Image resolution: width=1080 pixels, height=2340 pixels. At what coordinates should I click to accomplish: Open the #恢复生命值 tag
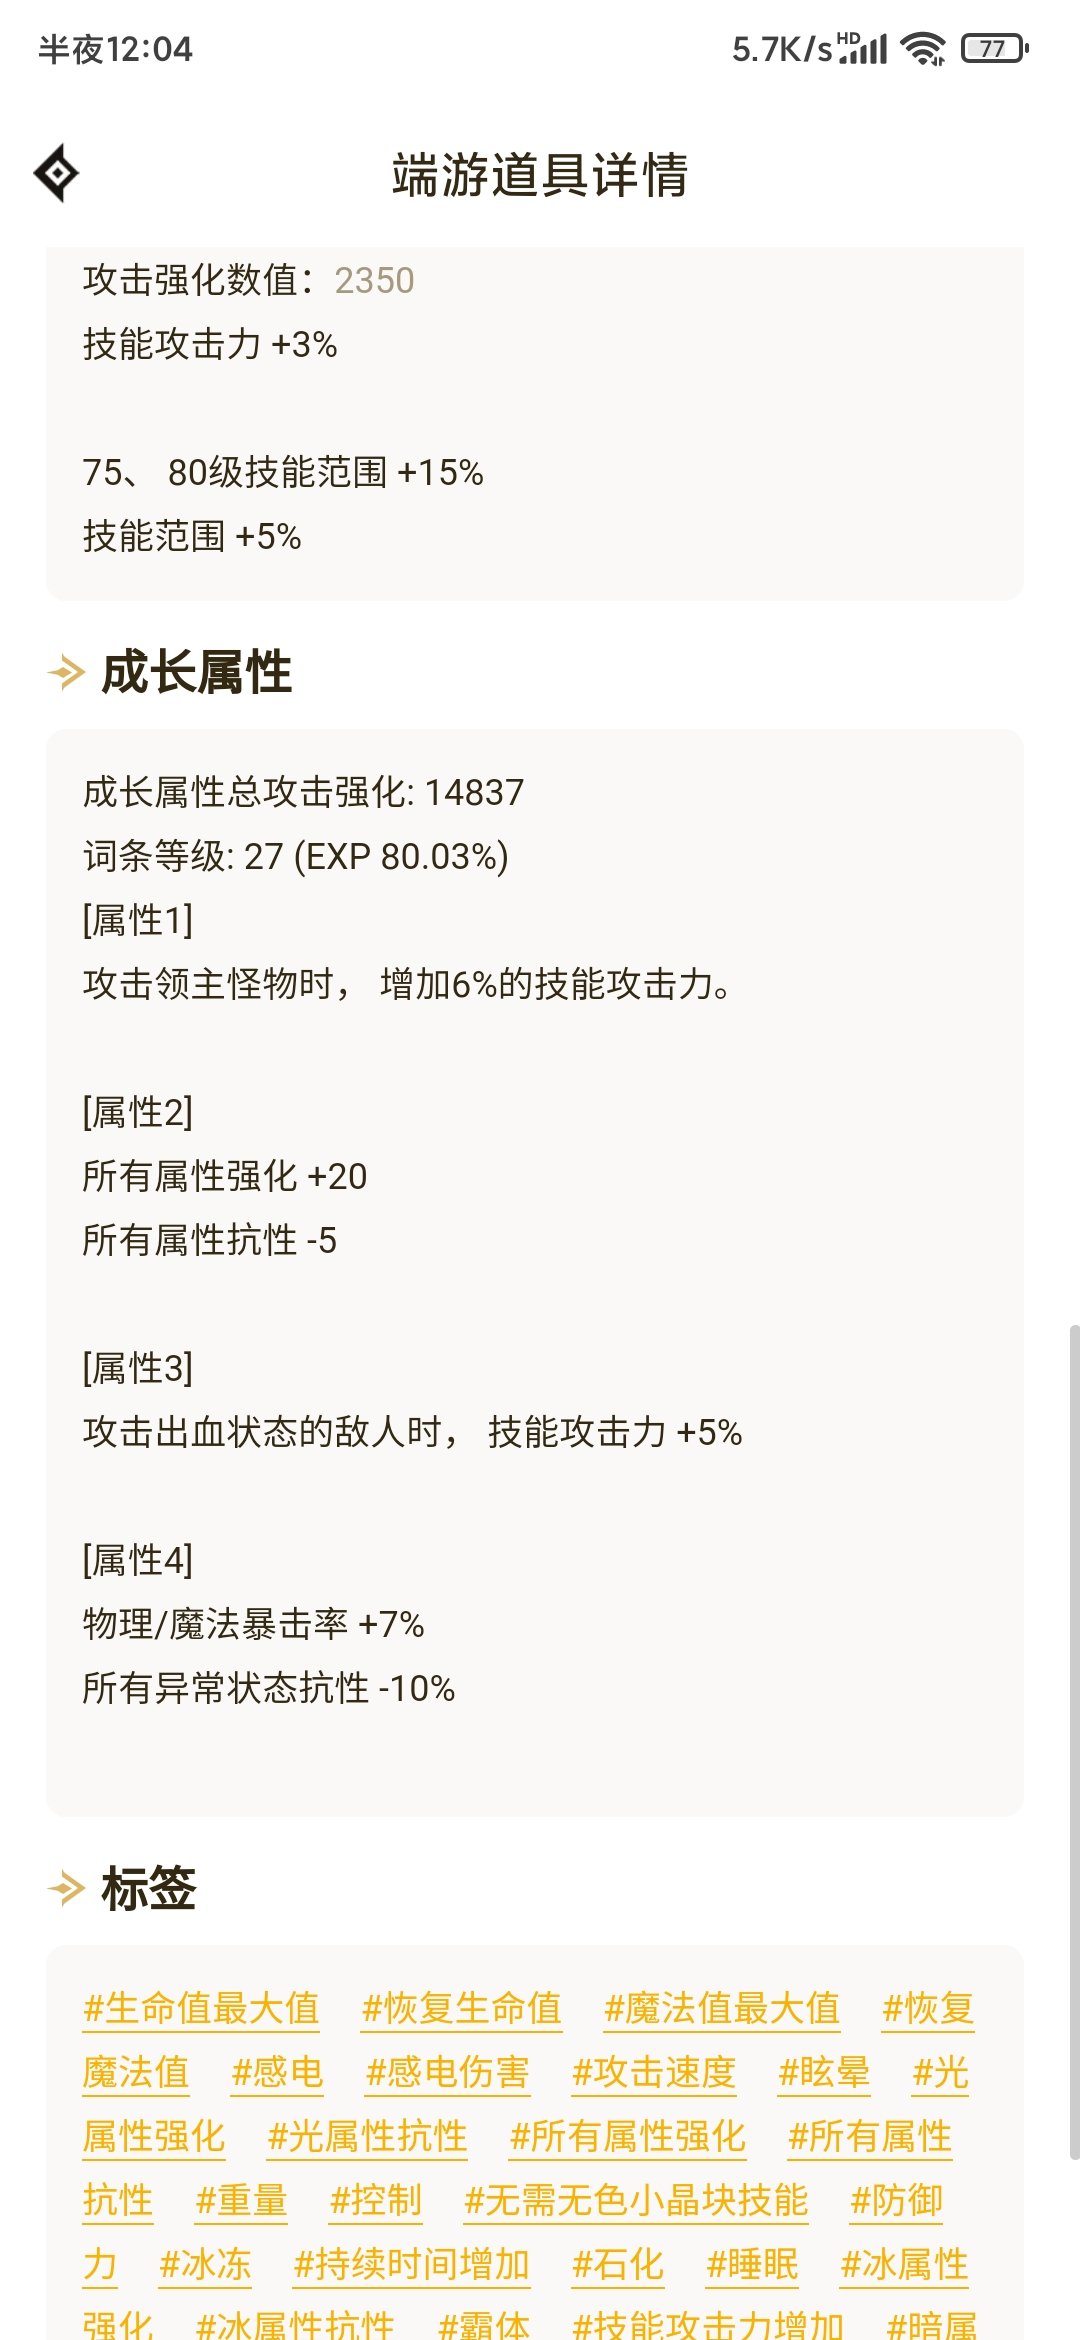462,2008
